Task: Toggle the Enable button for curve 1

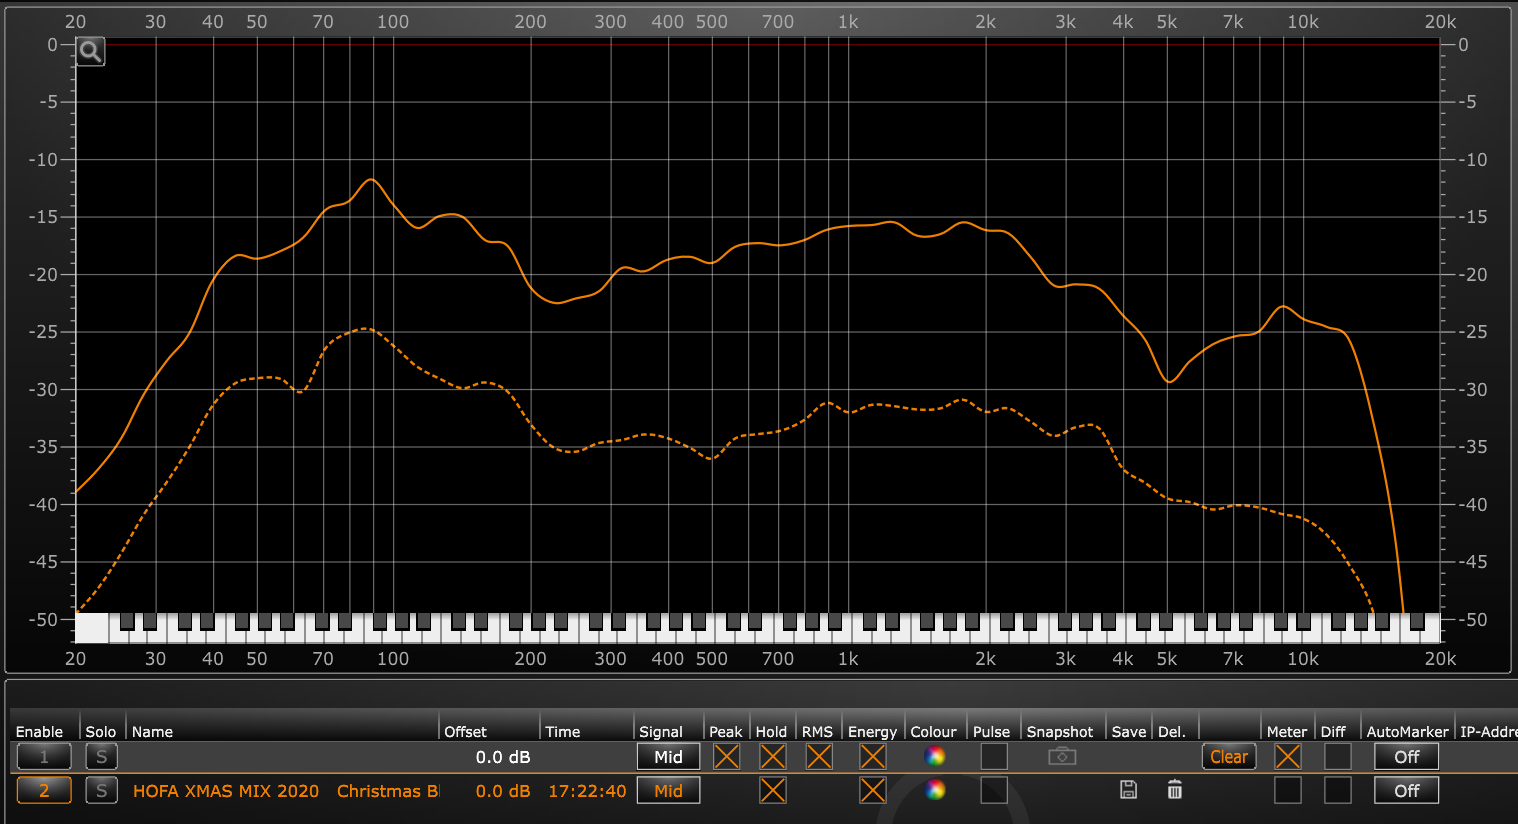Action: tap(44, 757)
